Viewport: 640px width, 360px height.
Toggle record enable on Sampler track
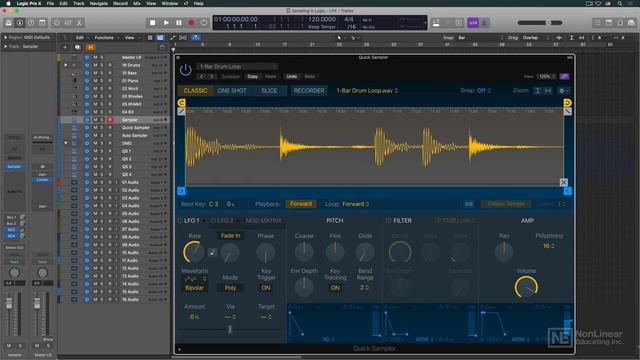point(110,120)
